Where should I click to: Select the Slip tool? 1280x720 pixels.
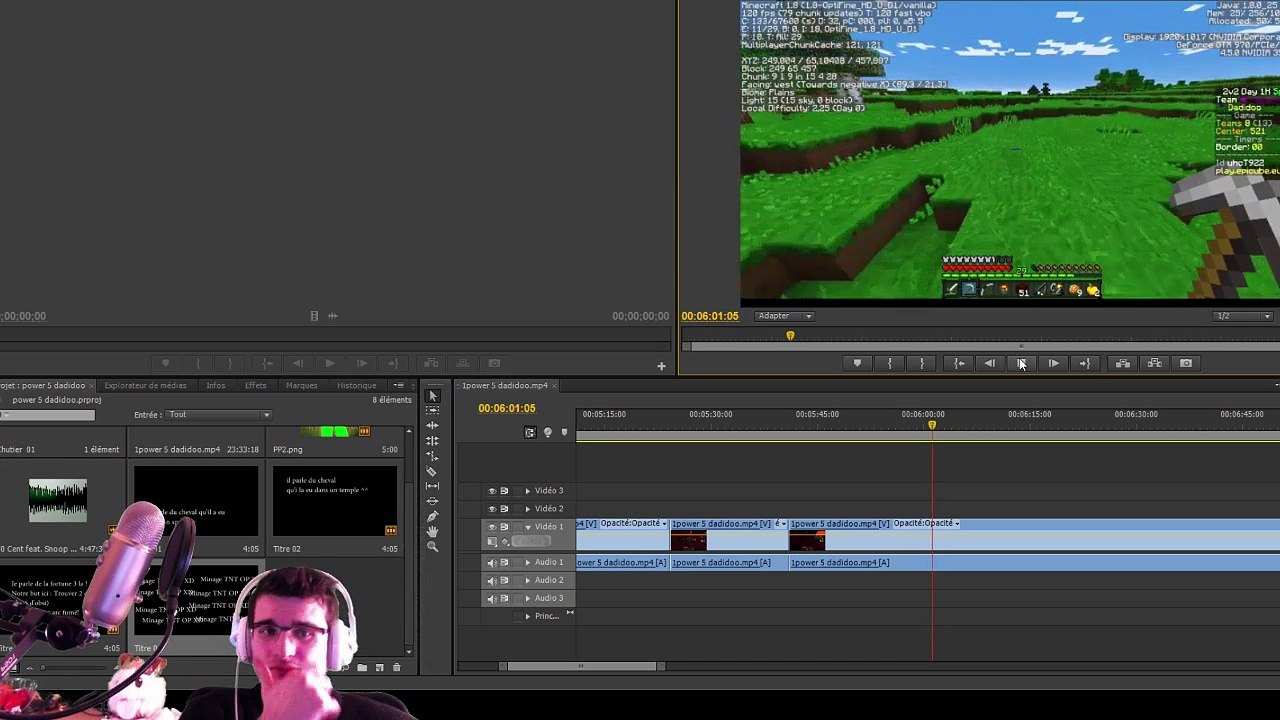(433, 486)
